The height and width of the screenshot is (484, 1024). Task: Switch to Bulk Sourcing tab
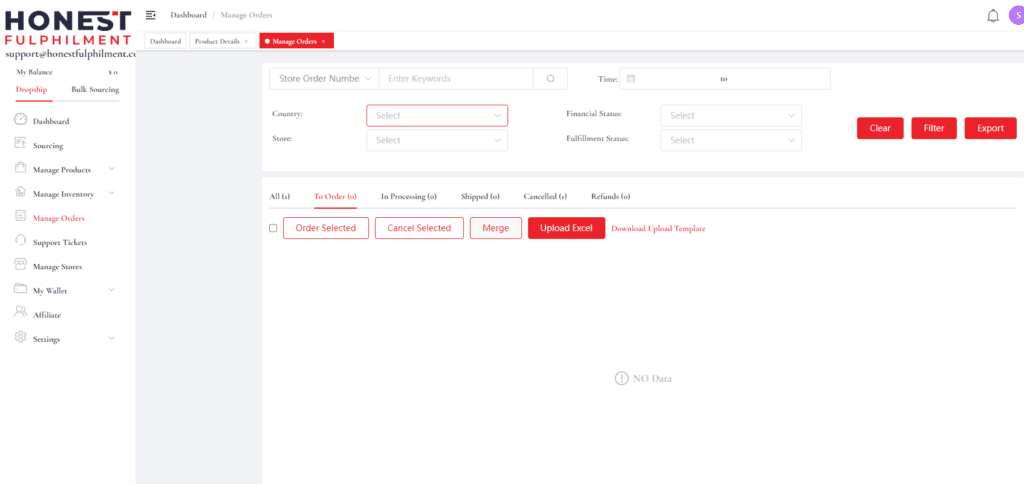point(95,90)
